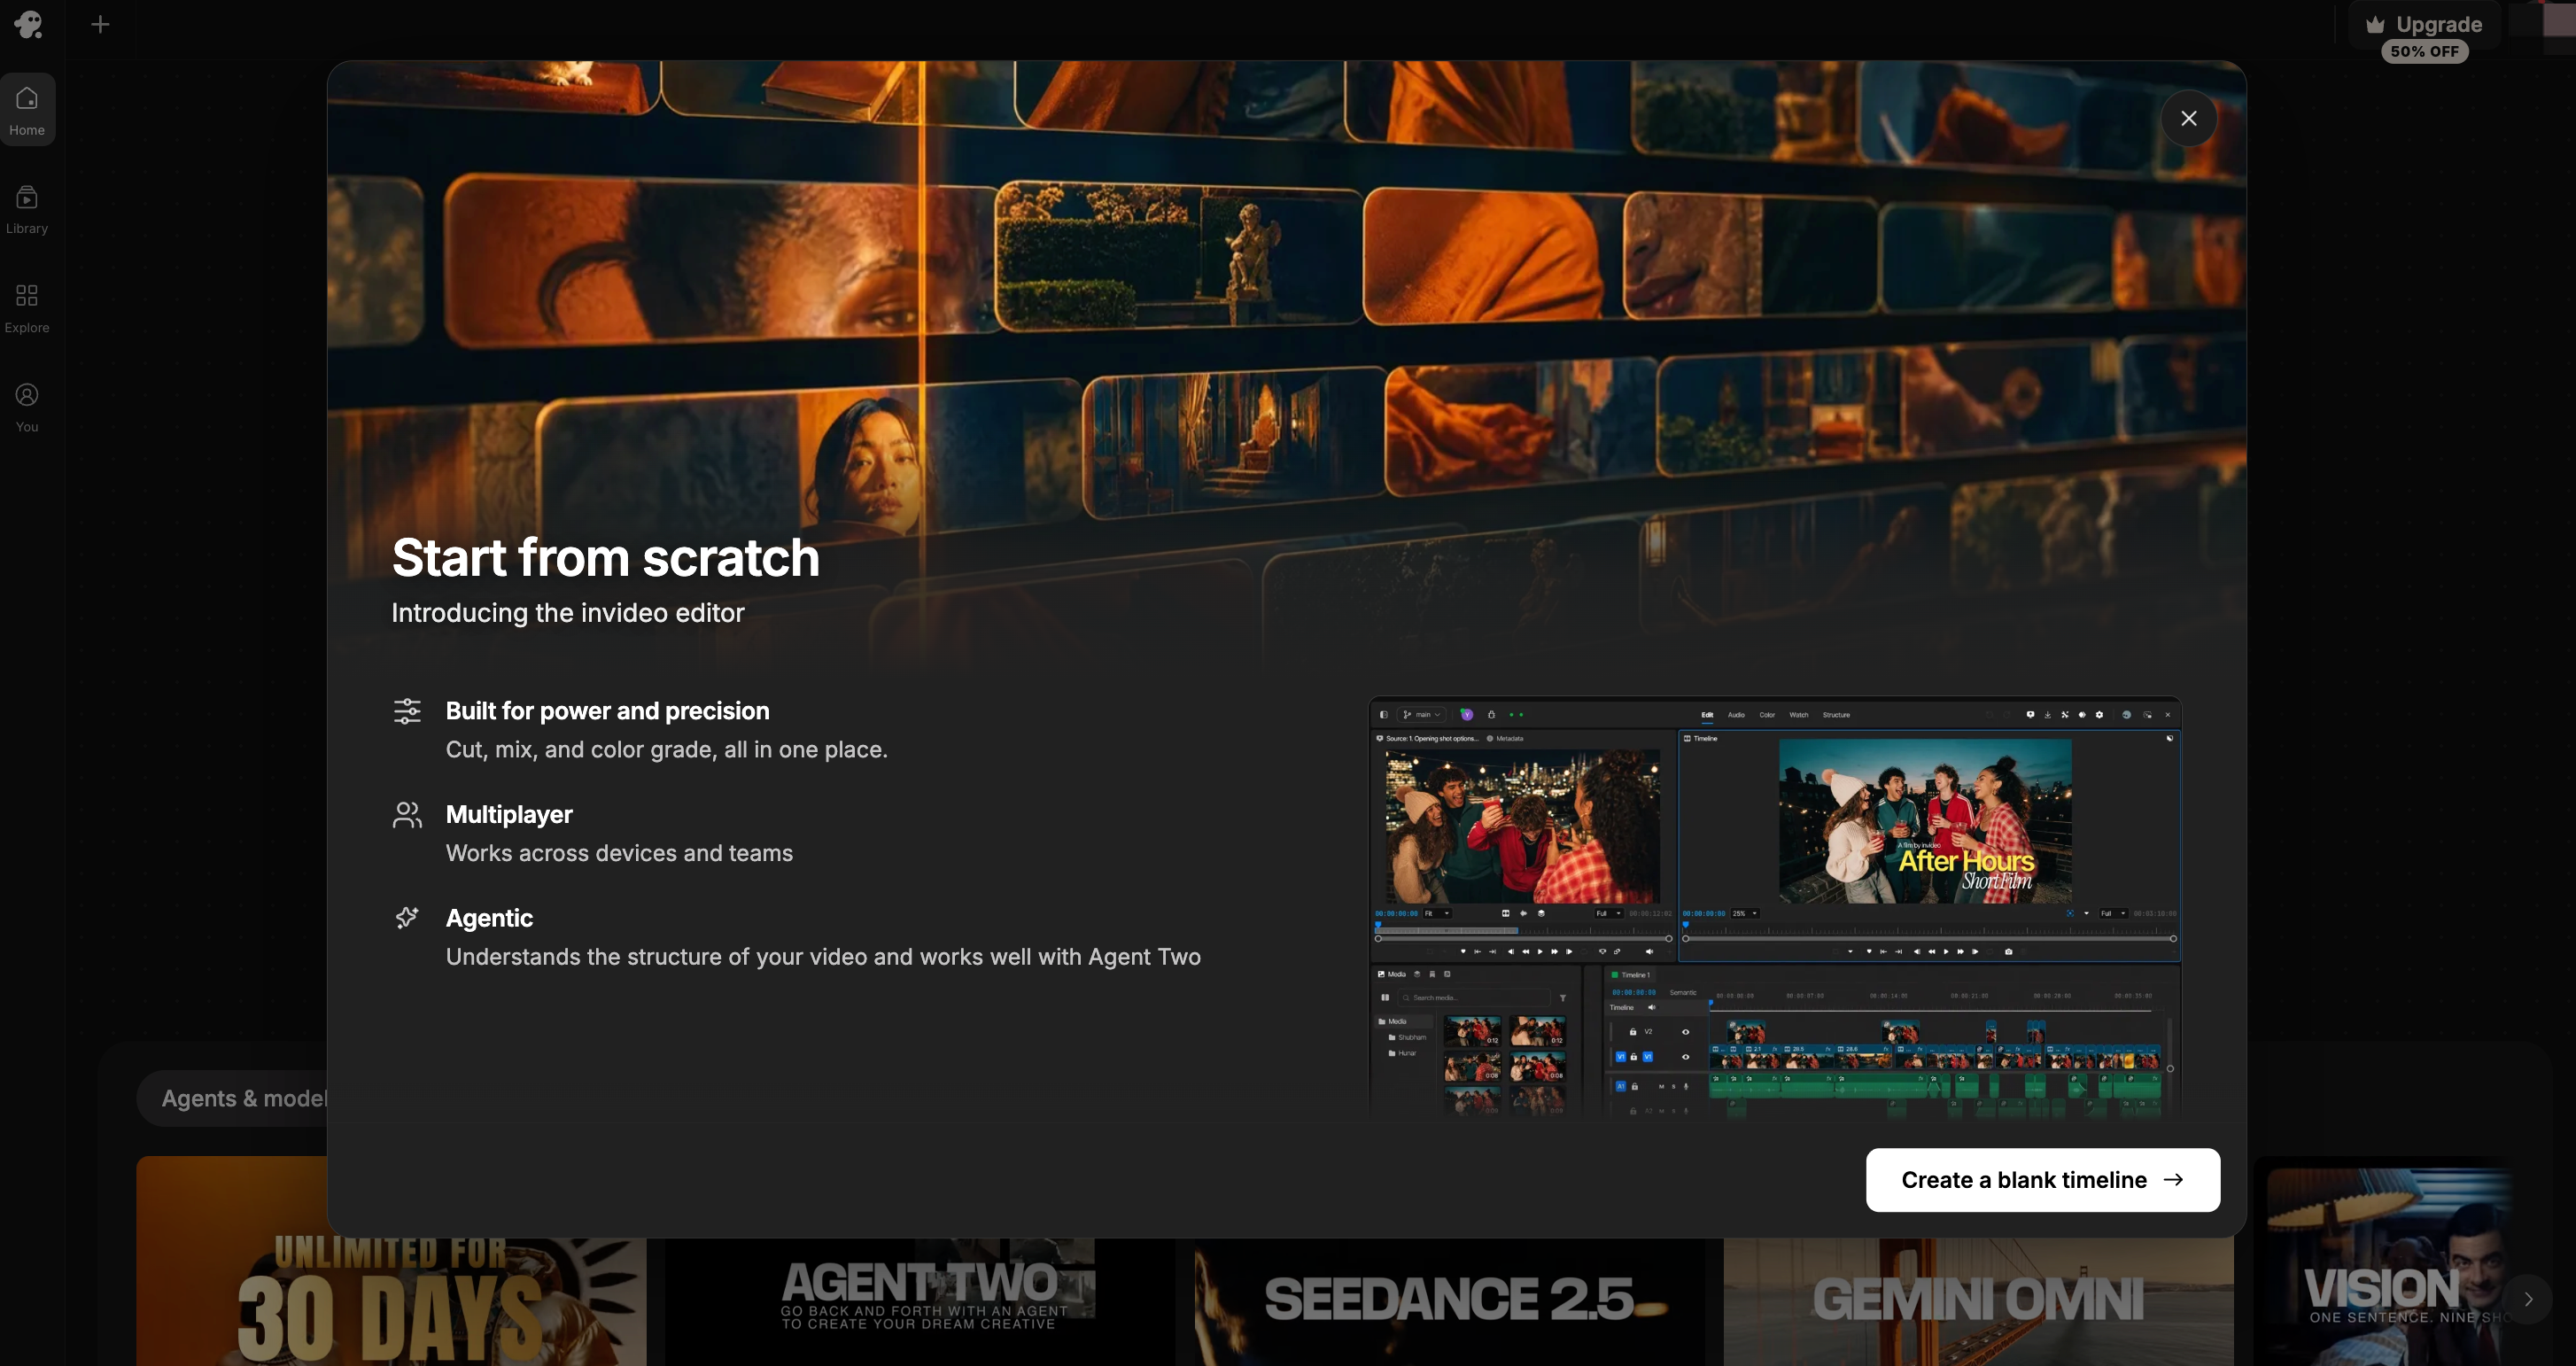Click the Agentic heading text

tap(489, 918)
